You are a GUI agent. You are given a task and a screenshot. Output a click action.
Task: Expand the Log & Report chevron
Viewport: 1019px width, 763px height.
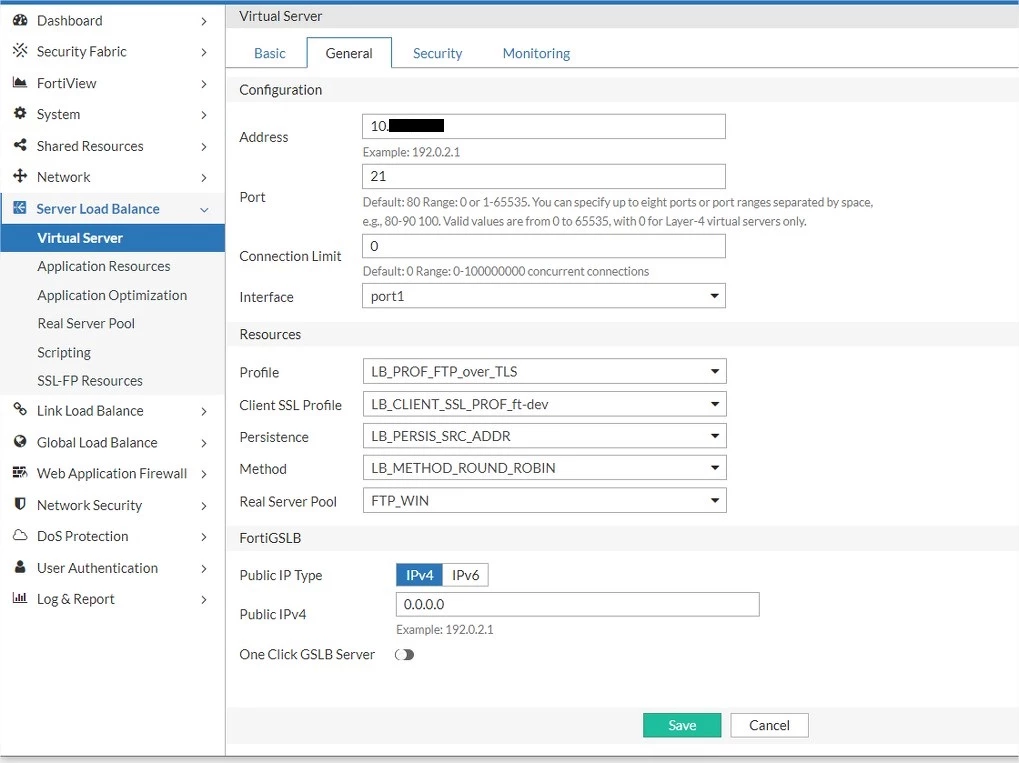(x=204, y=599)
